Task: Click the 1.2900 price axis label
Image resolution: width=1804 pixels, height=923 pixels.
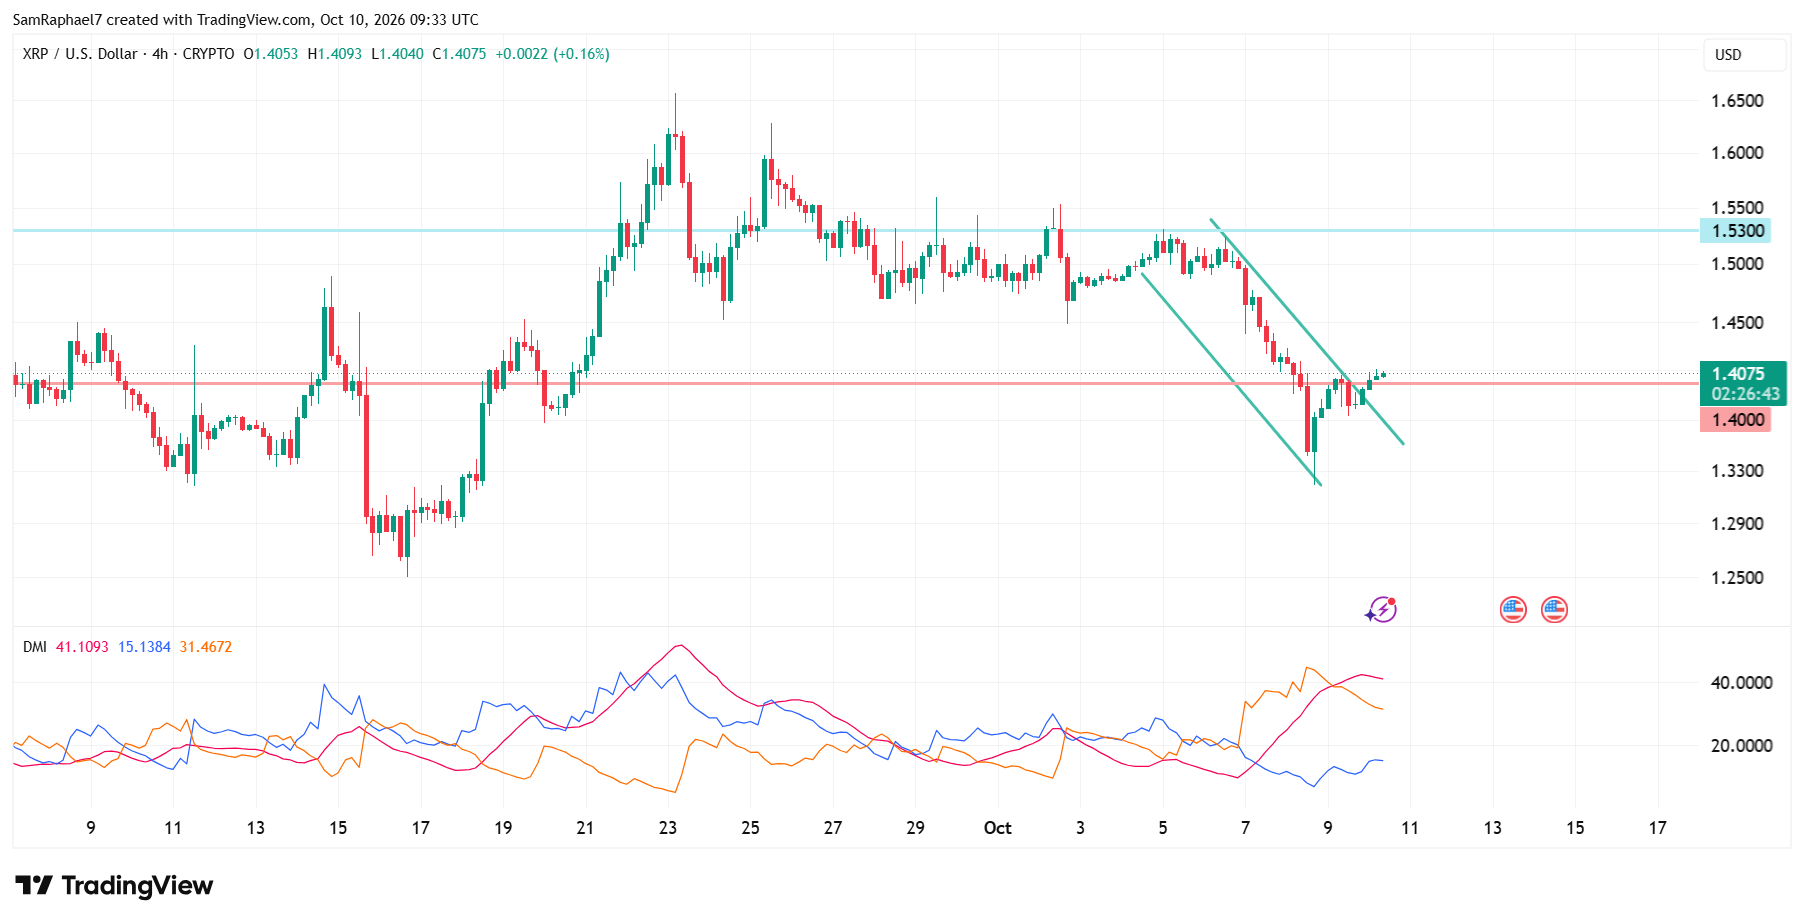Action: click(1737, 524)
